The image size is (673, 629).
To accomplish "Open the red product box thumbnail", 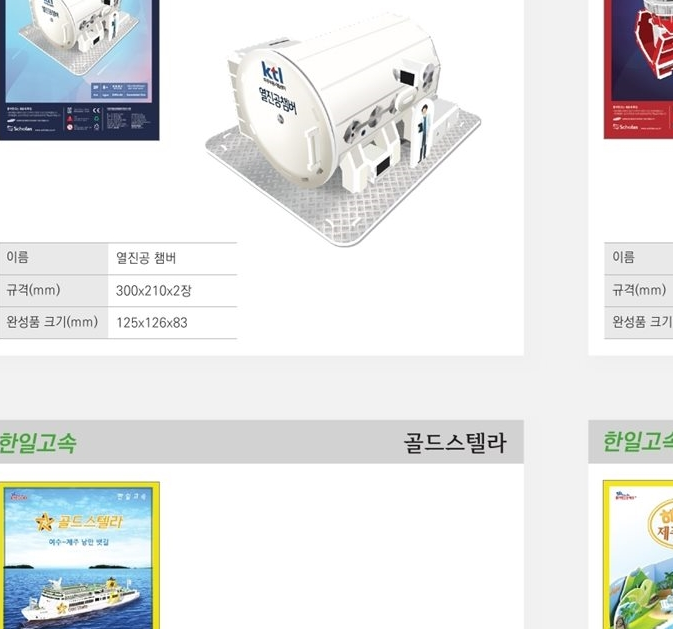I will point(638,70).
